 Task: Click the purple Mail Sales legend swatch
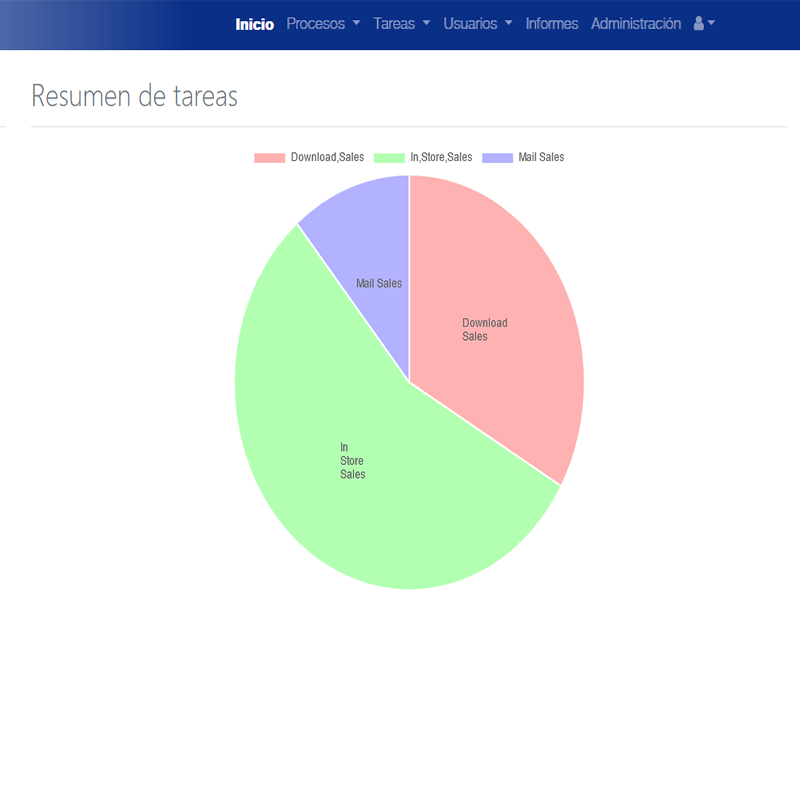[497, 158]
